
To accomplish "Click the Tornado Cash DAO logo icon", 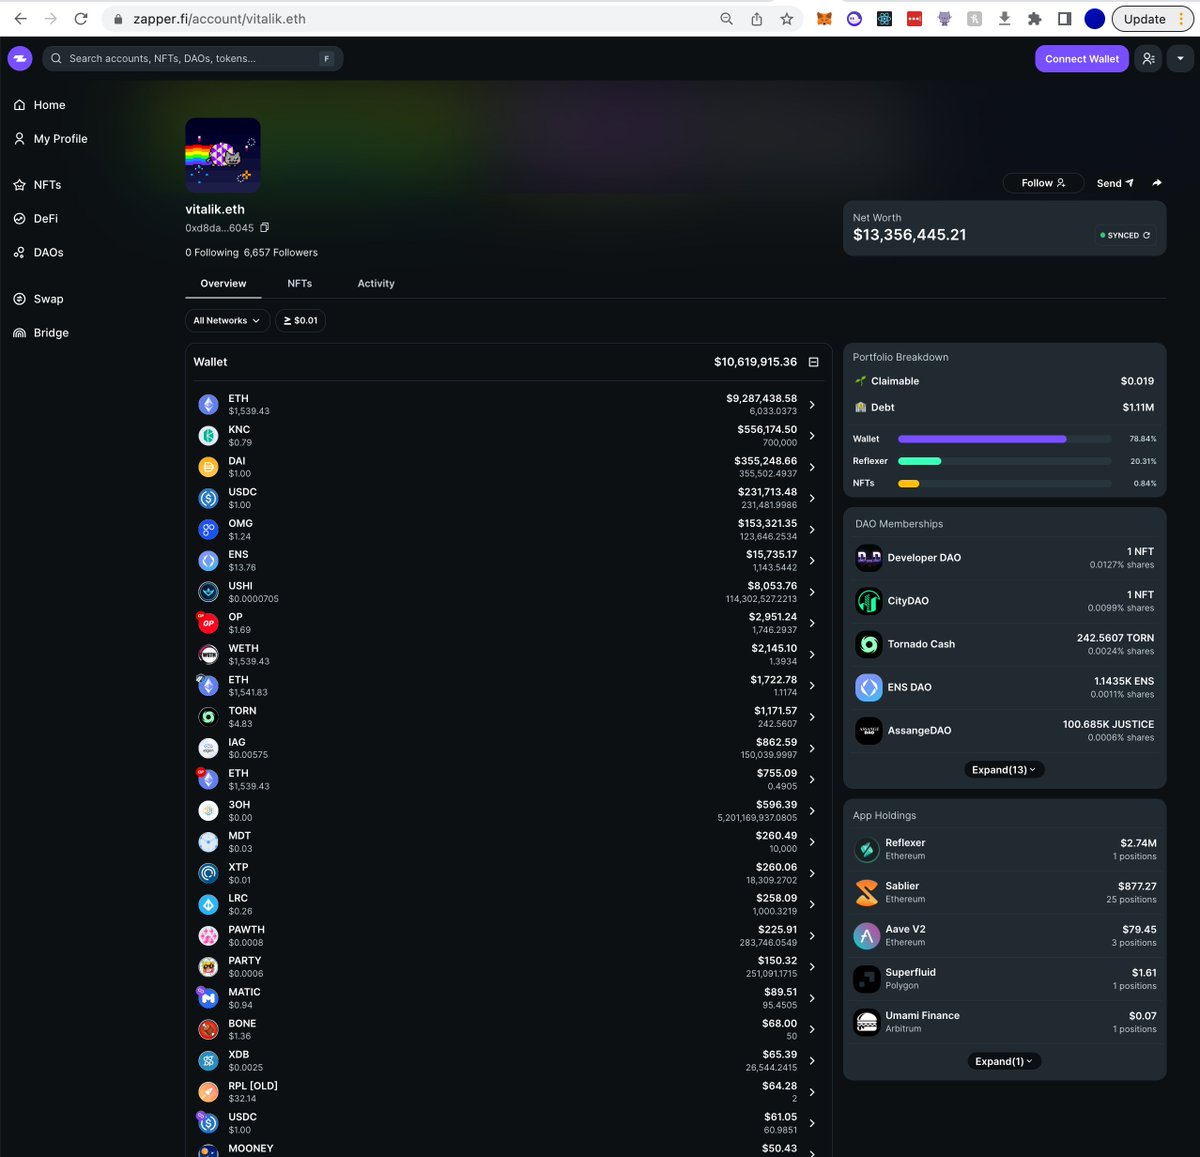I will click(869, 644).
